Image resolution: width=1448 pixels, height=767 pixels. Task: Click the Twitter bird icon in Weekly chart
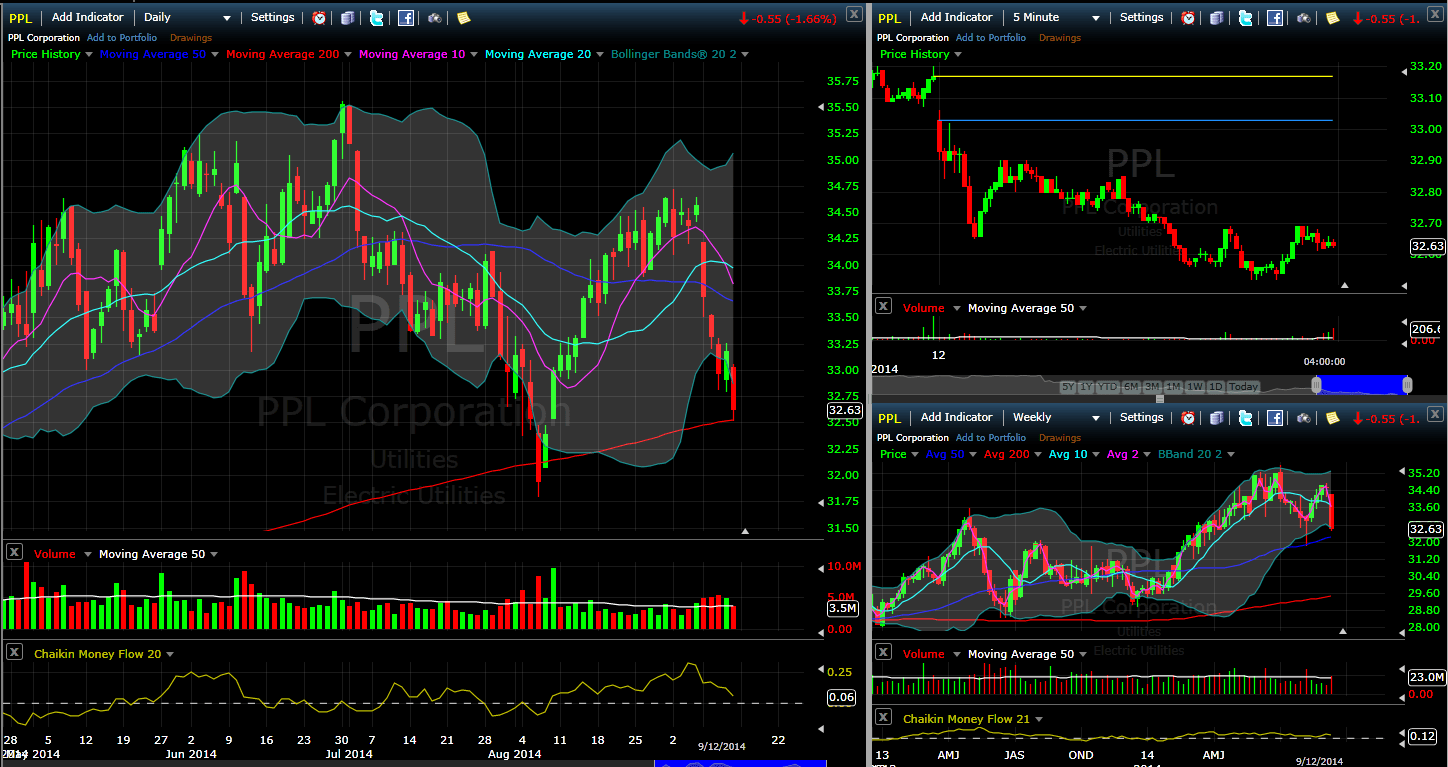coord(1245,417)
